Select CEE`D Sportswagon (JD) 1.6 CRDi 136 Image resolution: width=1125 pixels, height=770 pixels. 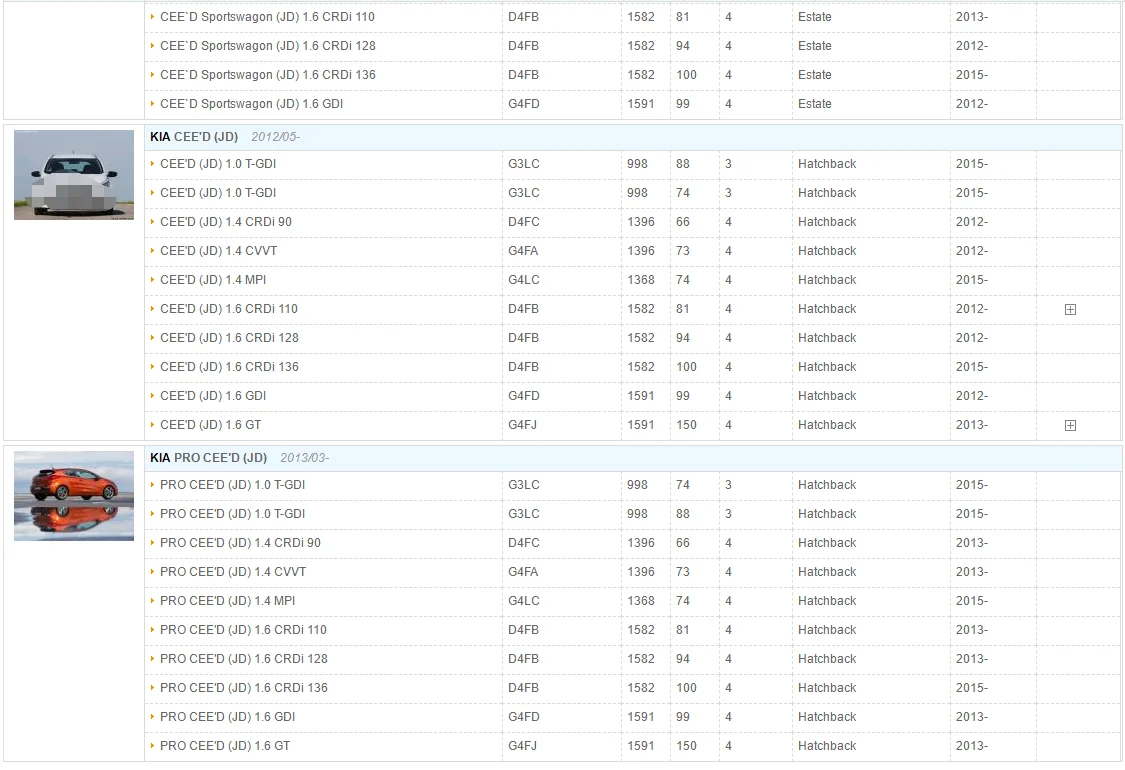tap(268, 75)
